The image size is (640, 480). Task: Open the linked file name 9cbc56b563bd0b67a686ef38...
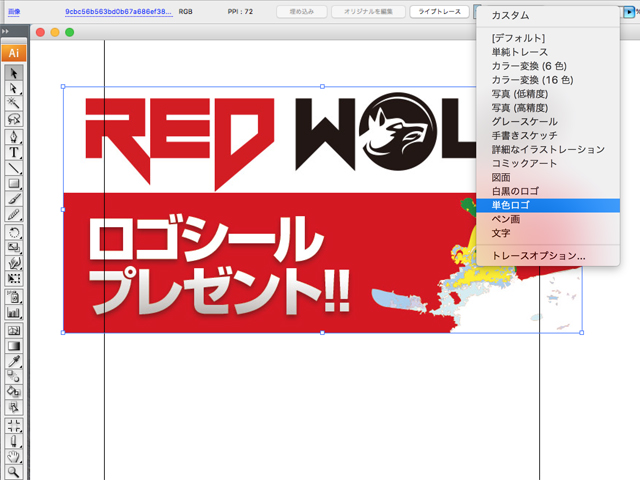coord(118,12)
